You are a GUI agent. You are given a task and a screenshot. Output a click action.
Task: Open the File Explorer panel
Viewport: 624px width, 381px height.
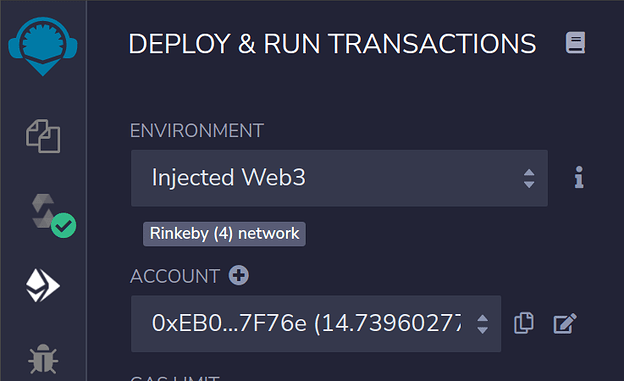pyautogui.click(x=43, y=136)
